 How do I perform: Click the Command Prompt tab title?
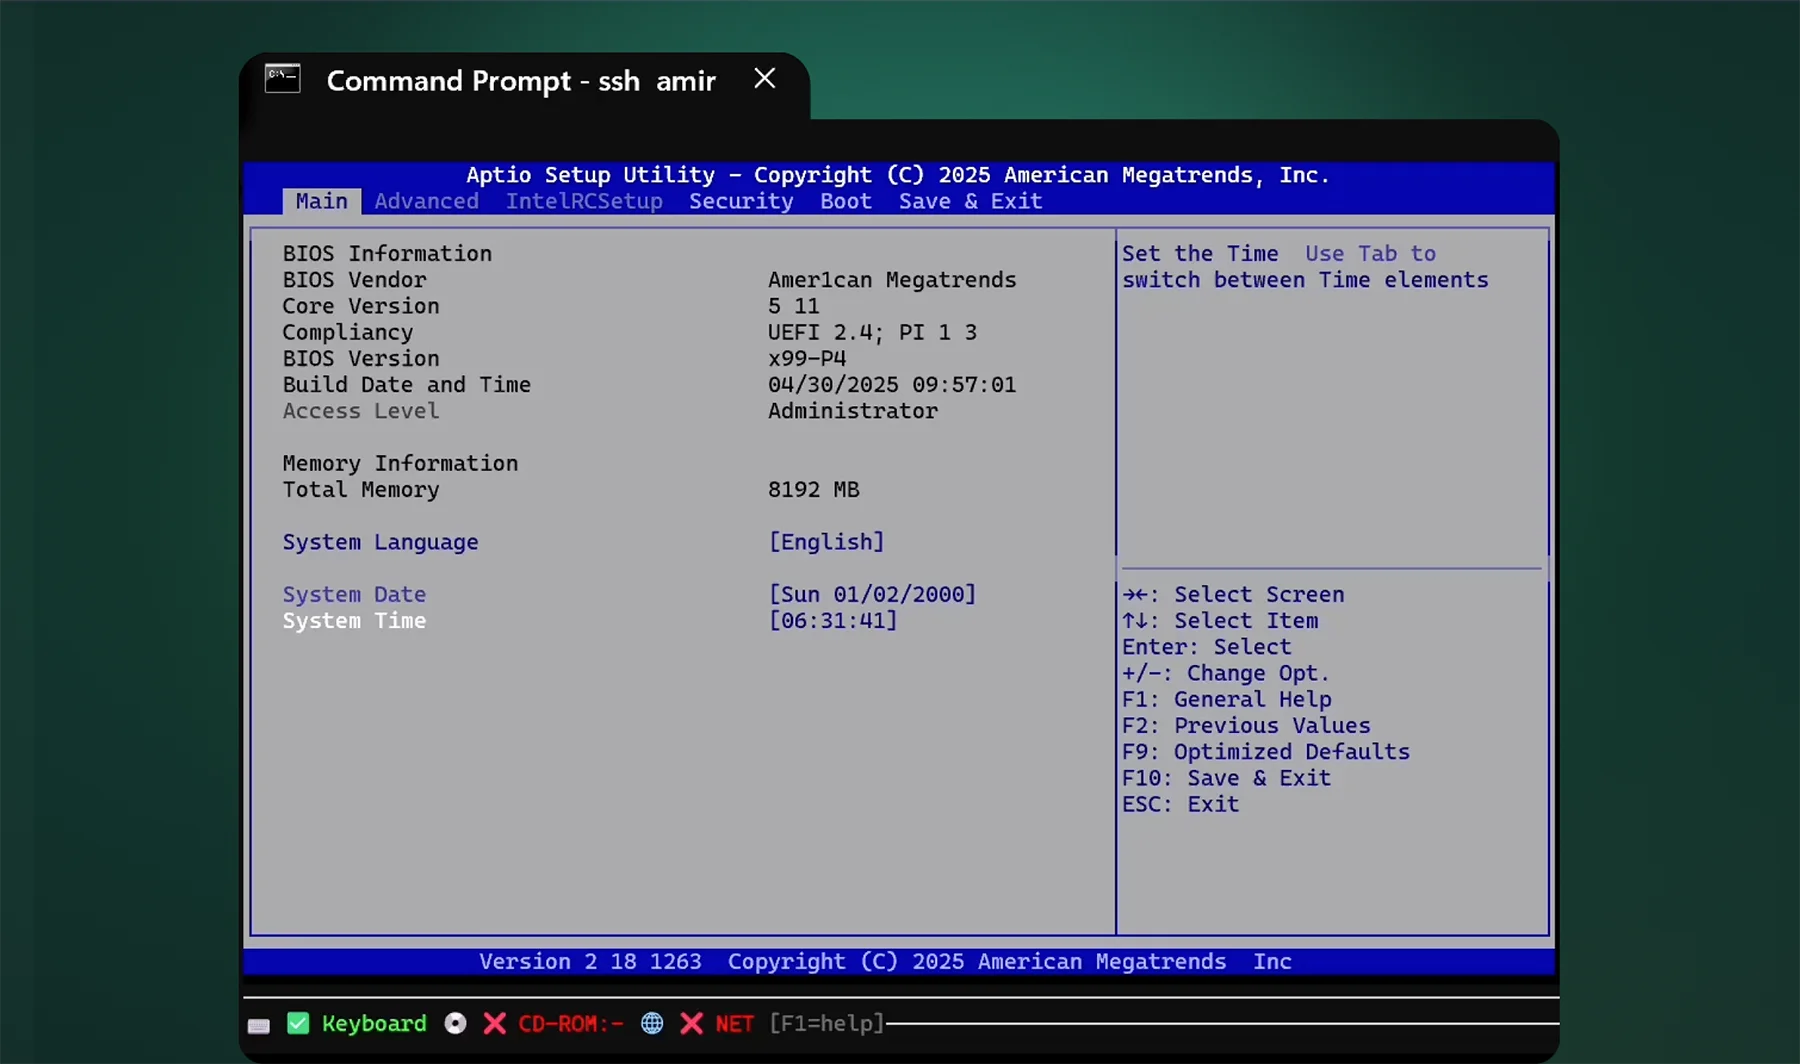[521, 81]
